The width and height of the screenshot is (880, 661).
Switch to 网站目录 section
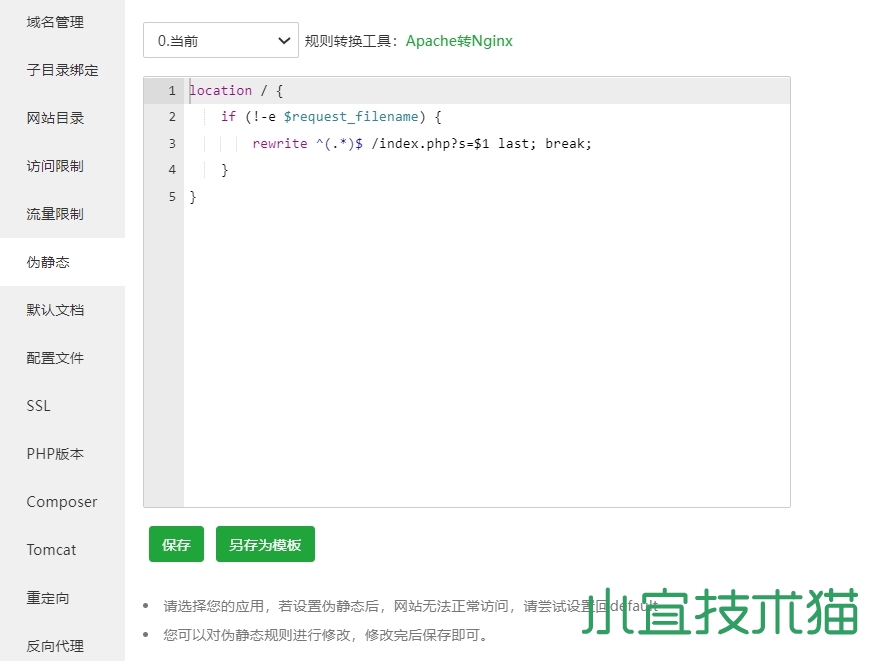(55, 118)
